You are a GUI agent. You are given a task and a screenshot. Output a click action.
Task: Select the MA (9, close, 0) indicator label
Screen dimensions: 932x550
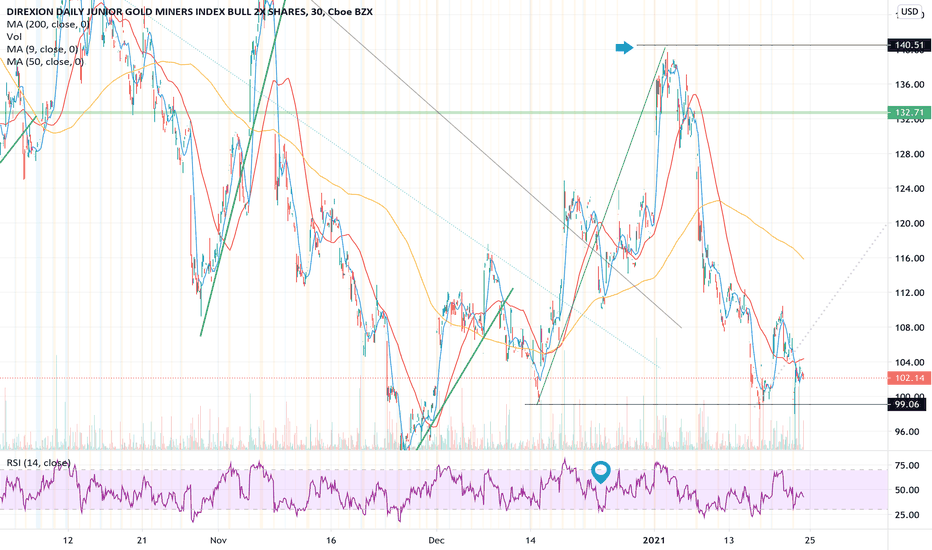42,49
